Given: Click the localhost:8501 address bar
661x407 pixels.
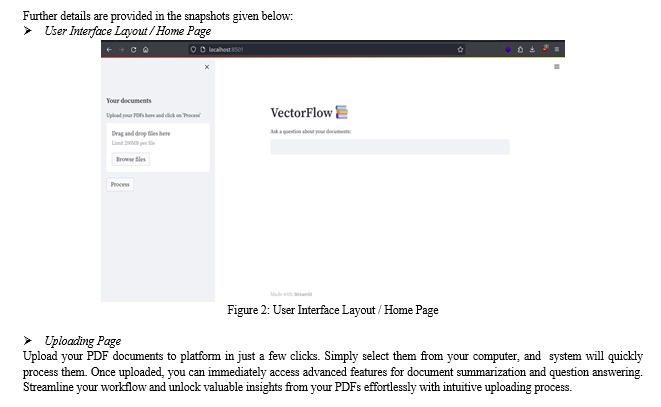Looking at the screenshot, I should click(327, 50).
